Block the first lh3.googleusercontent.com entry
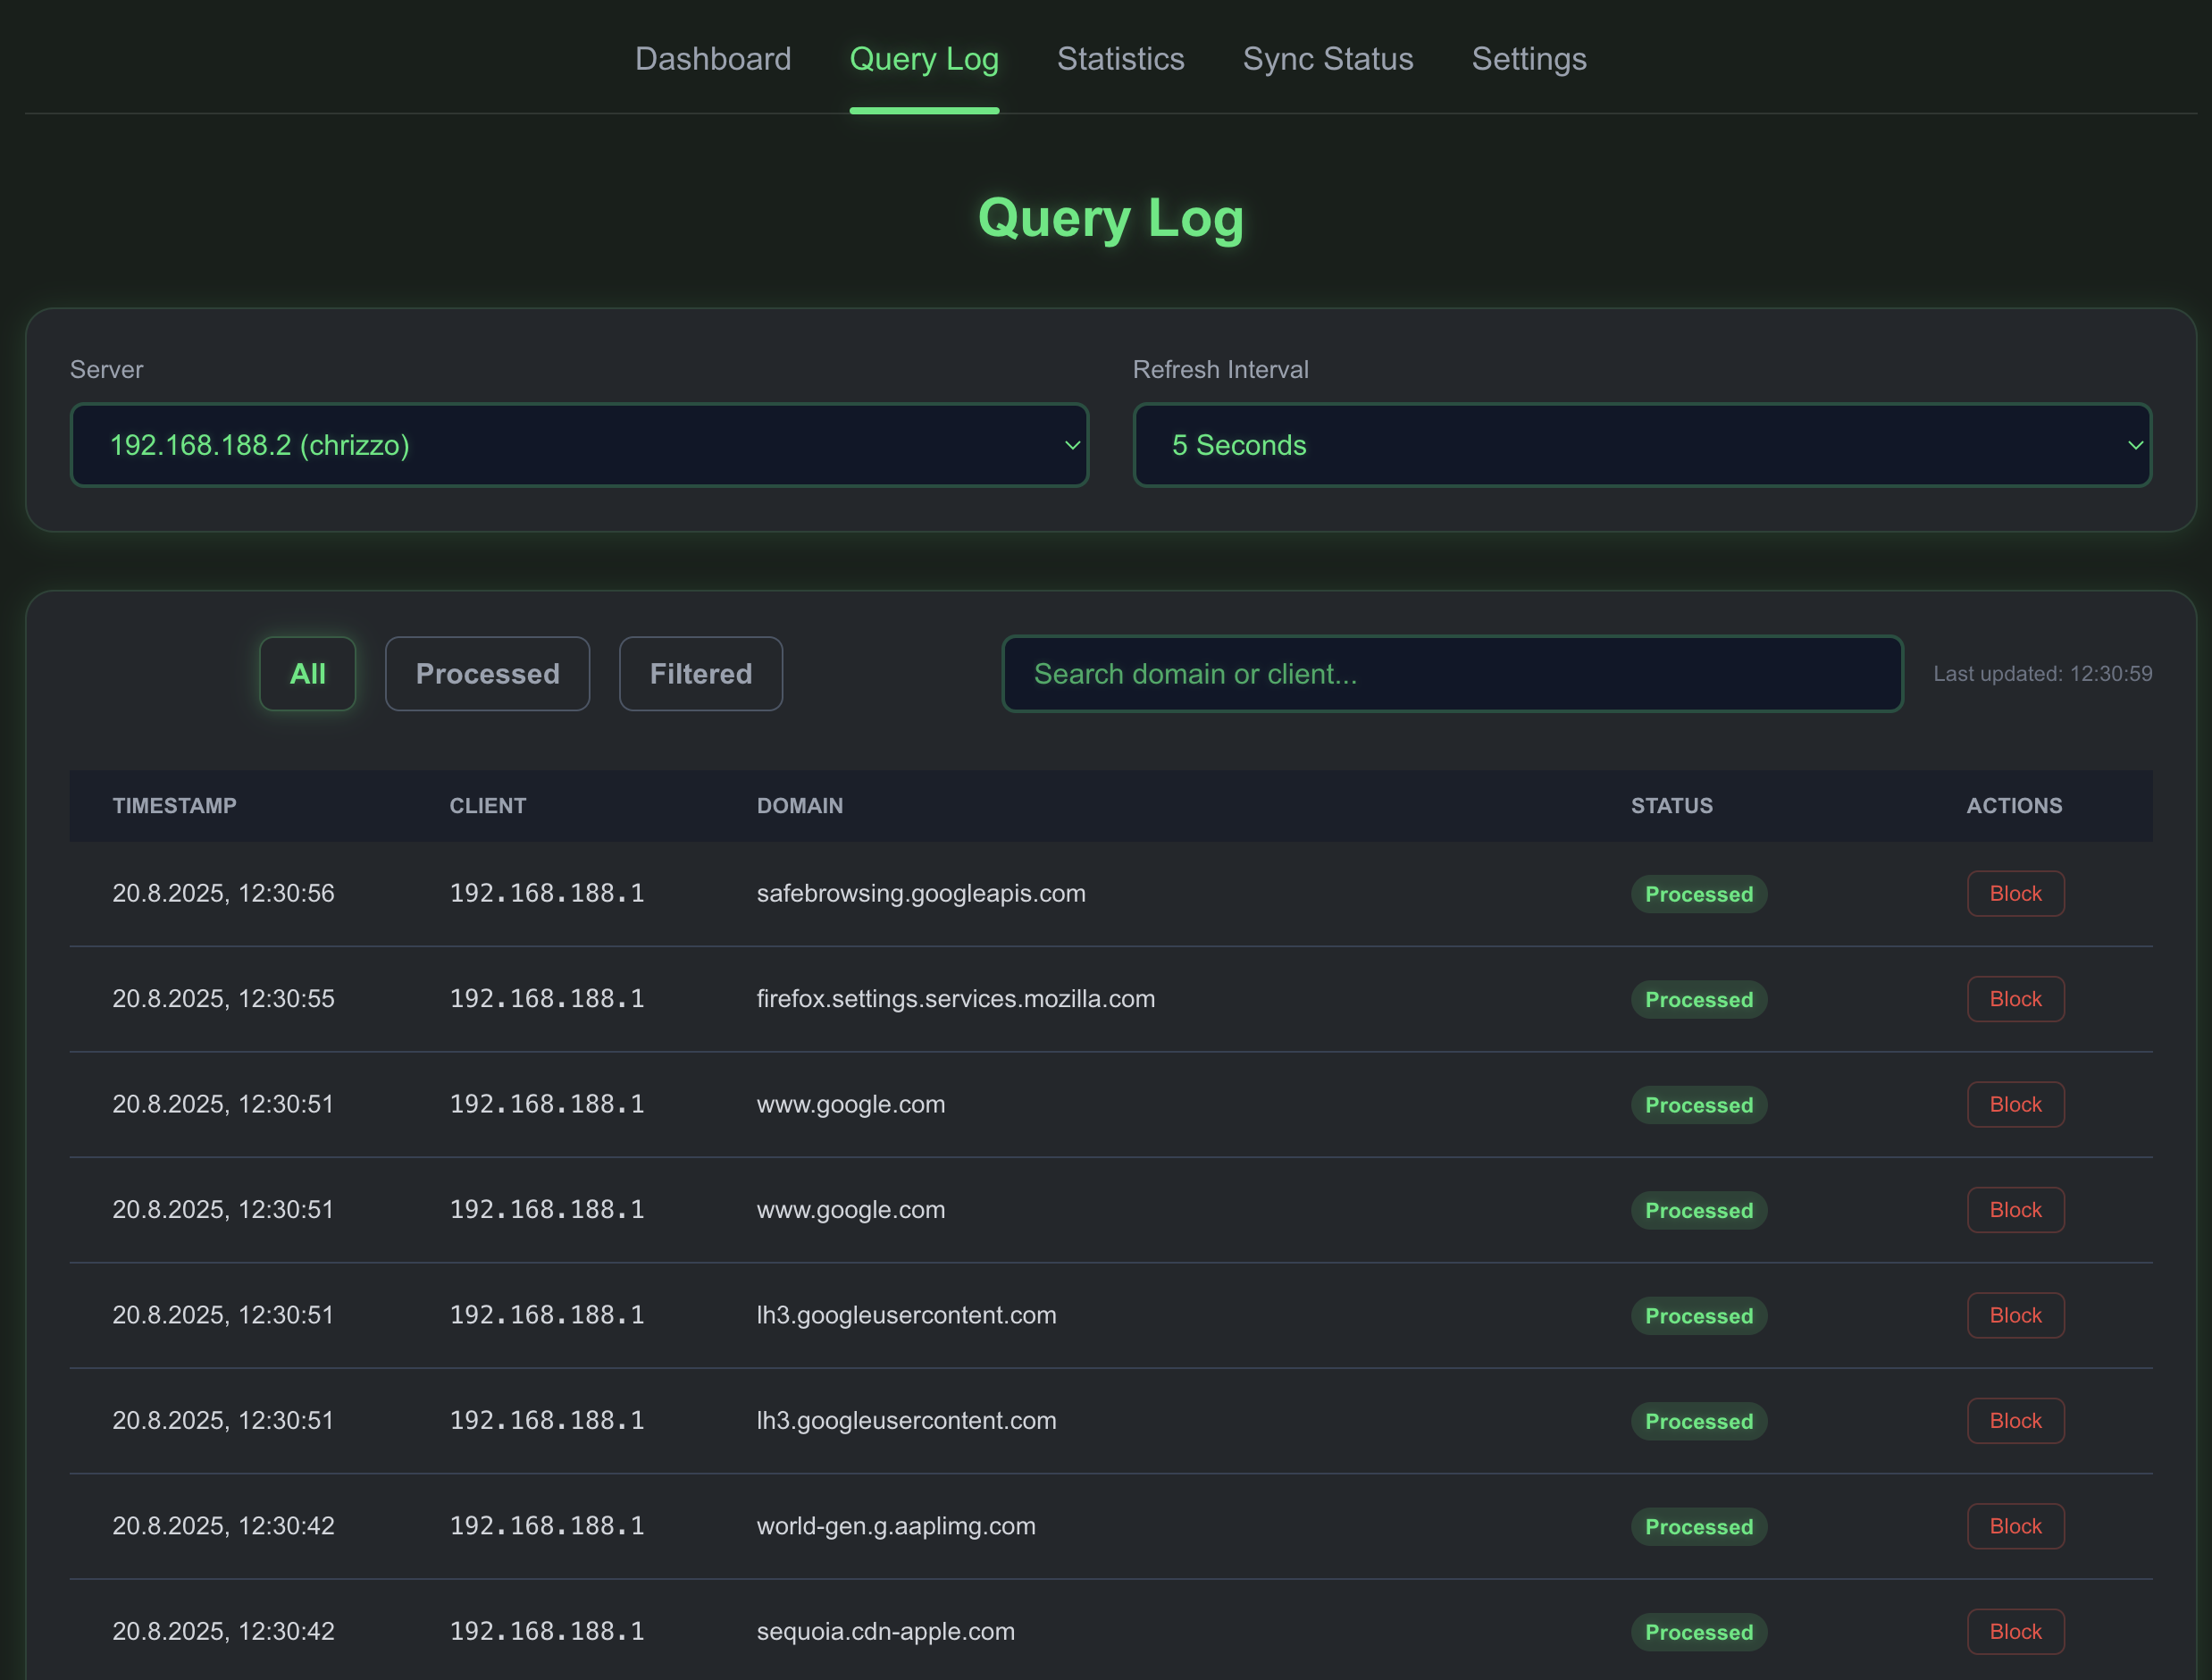 coord(2015,1316)
